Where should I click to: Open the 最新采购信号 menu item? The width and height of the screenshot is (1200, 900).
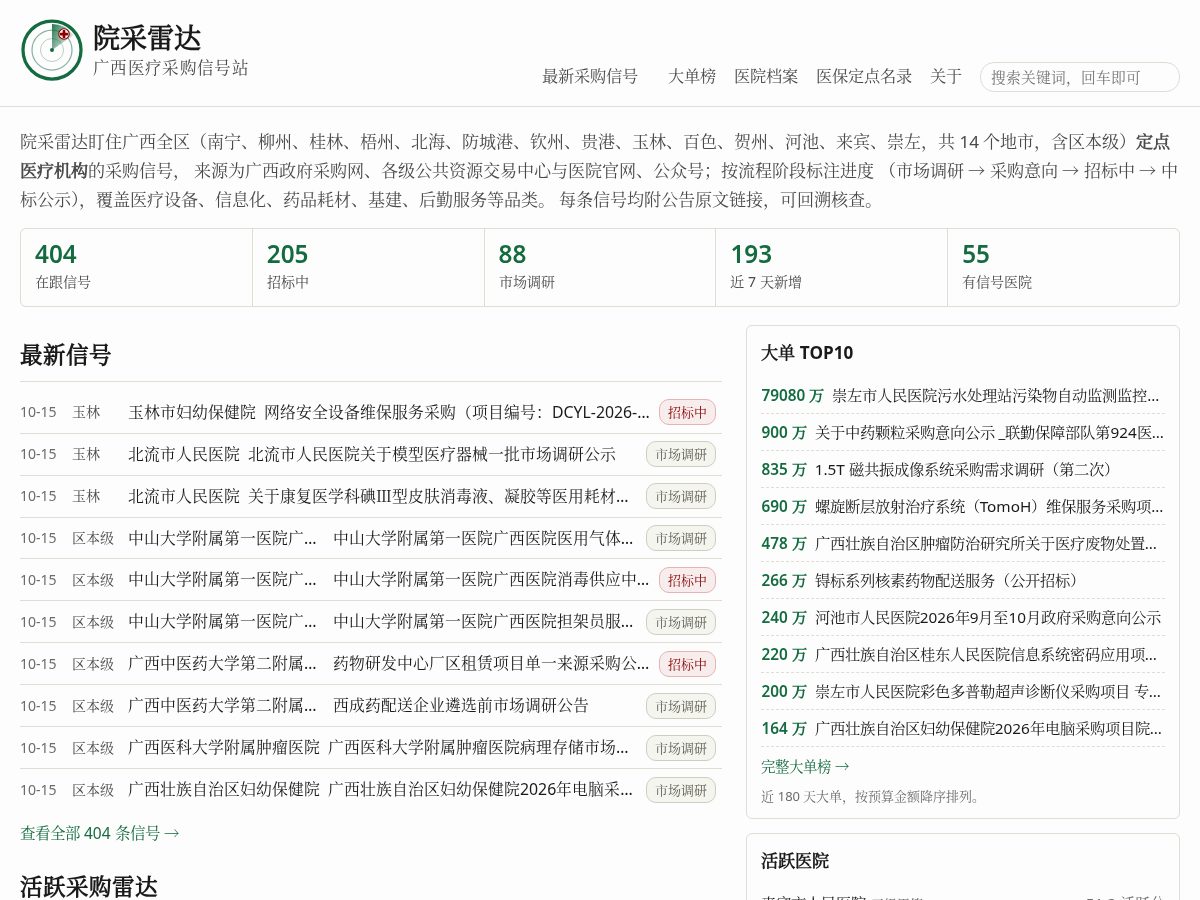[x=590, y=76]
